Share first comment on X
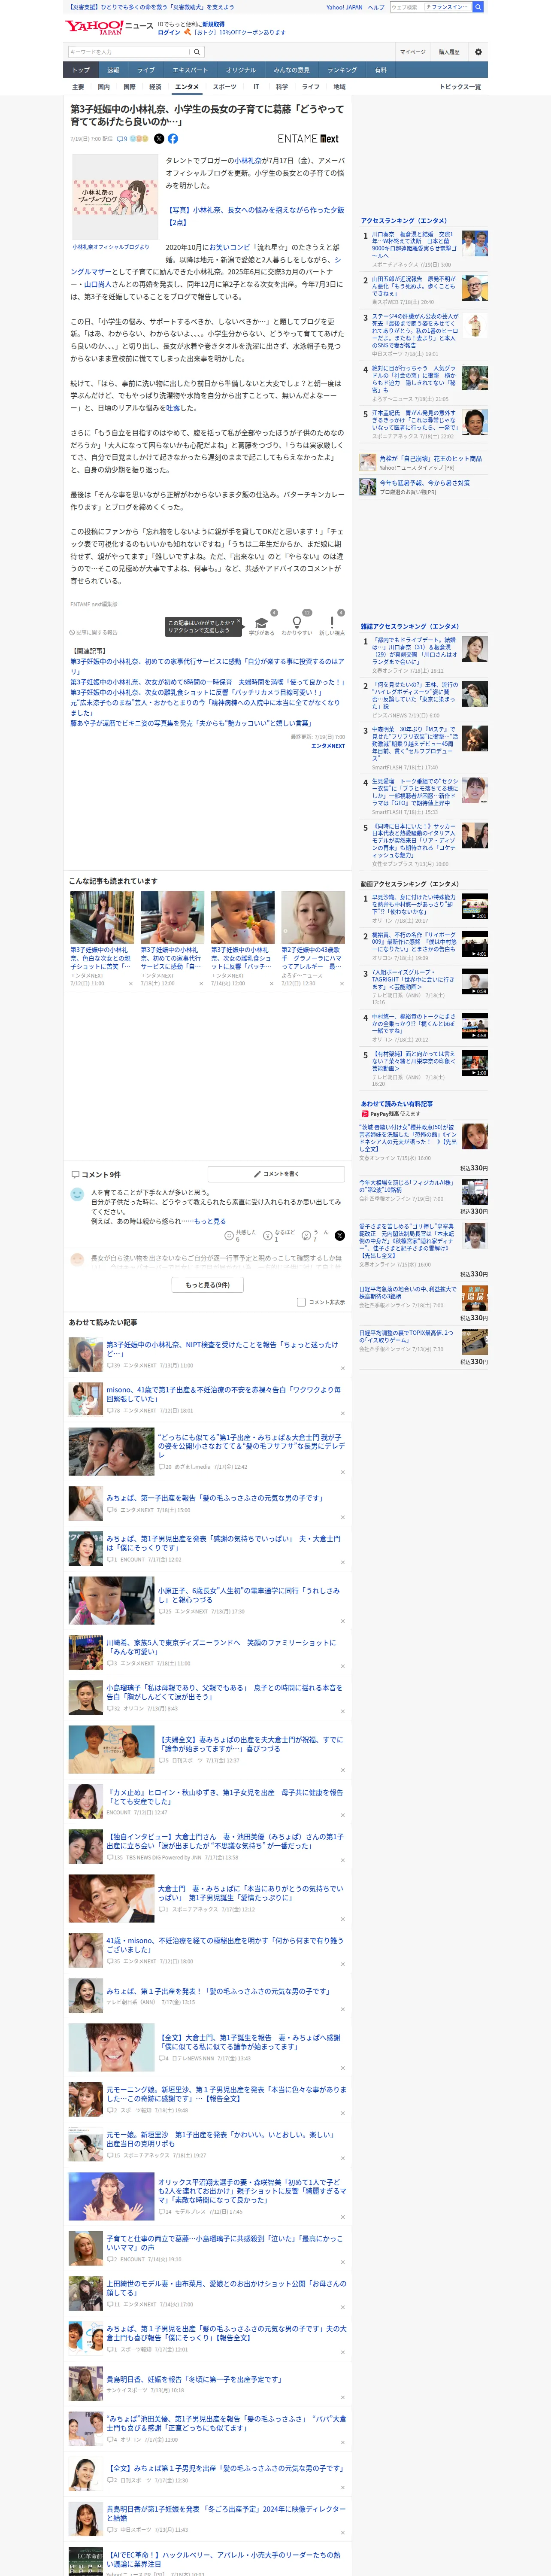The image size is (551, 2576). point(340,1236)
